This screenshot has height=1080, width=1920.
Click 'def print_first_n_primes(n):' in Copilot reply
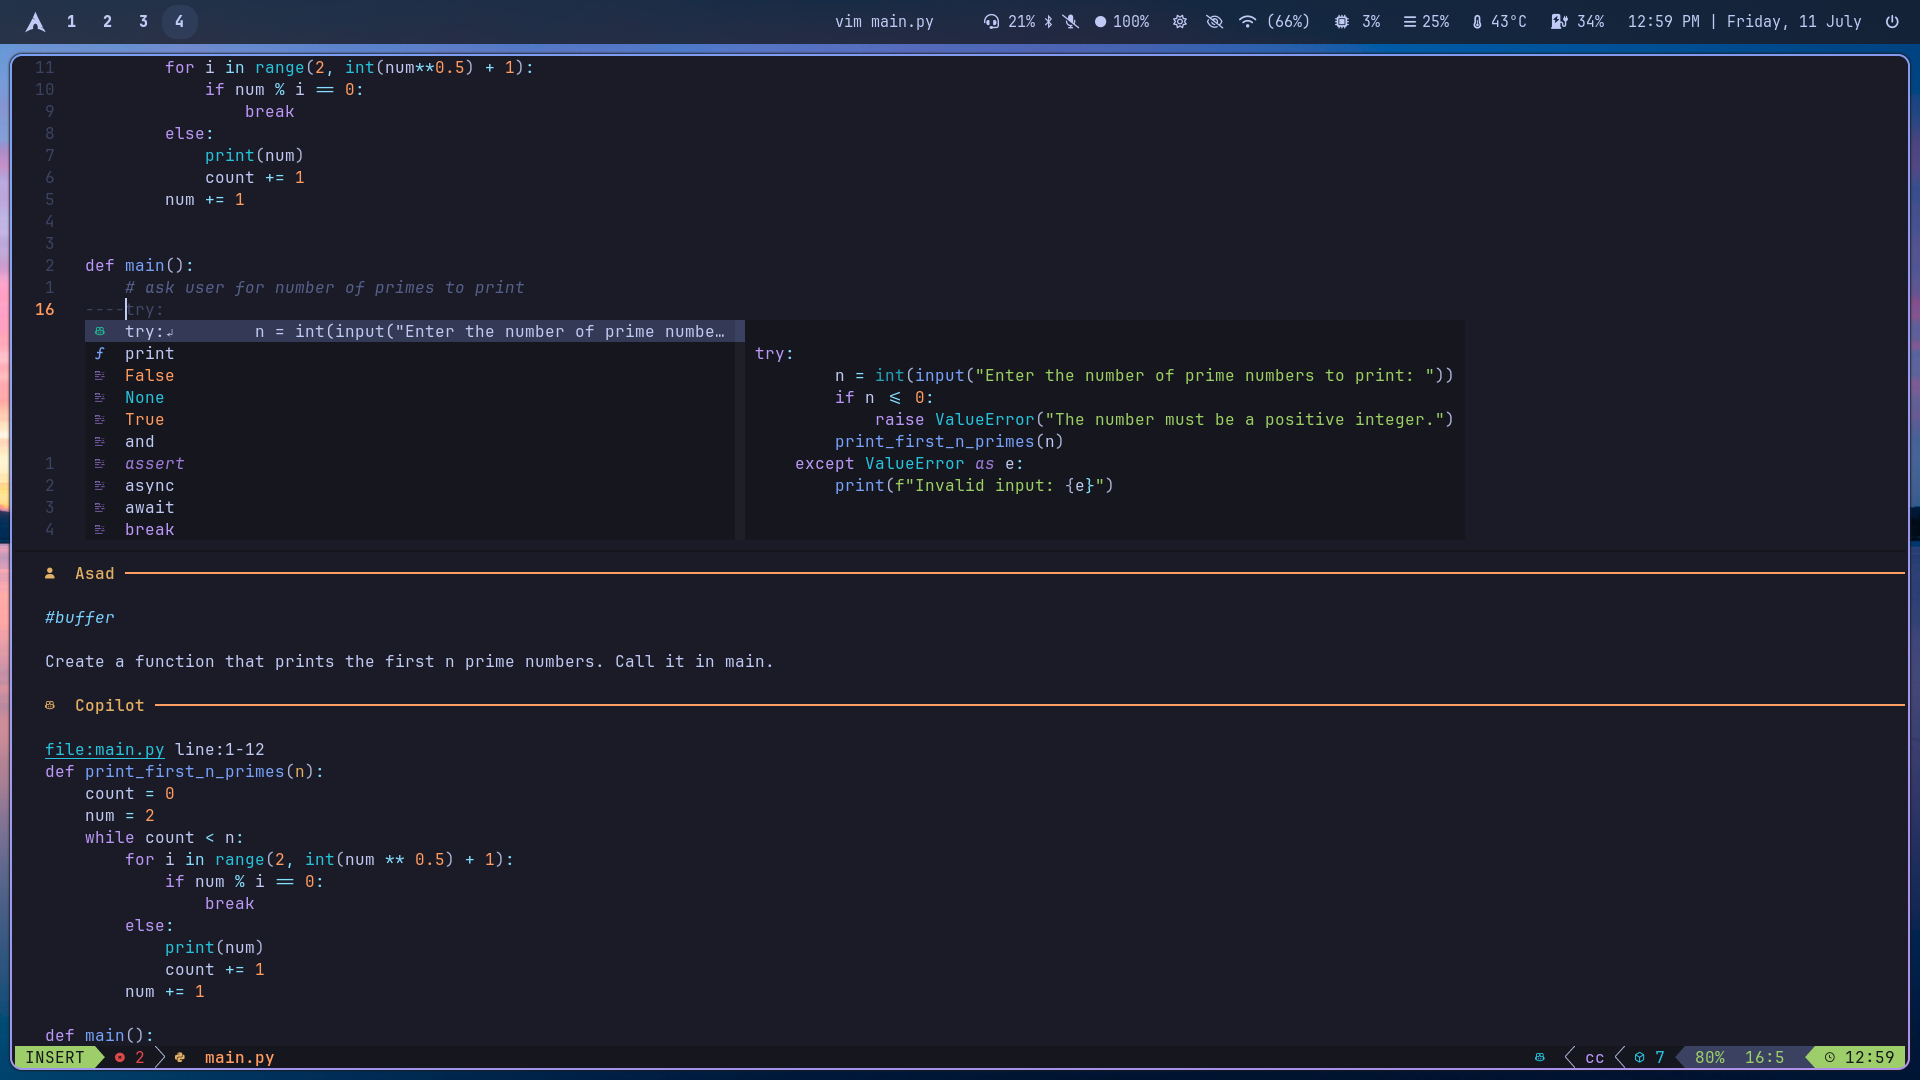tap(185, 771)
